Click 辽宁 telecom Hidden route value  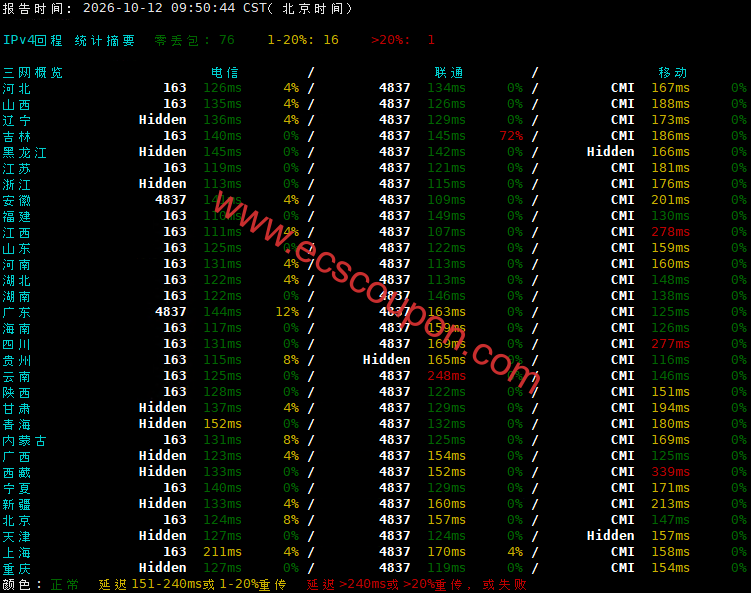tap(162, 120)
